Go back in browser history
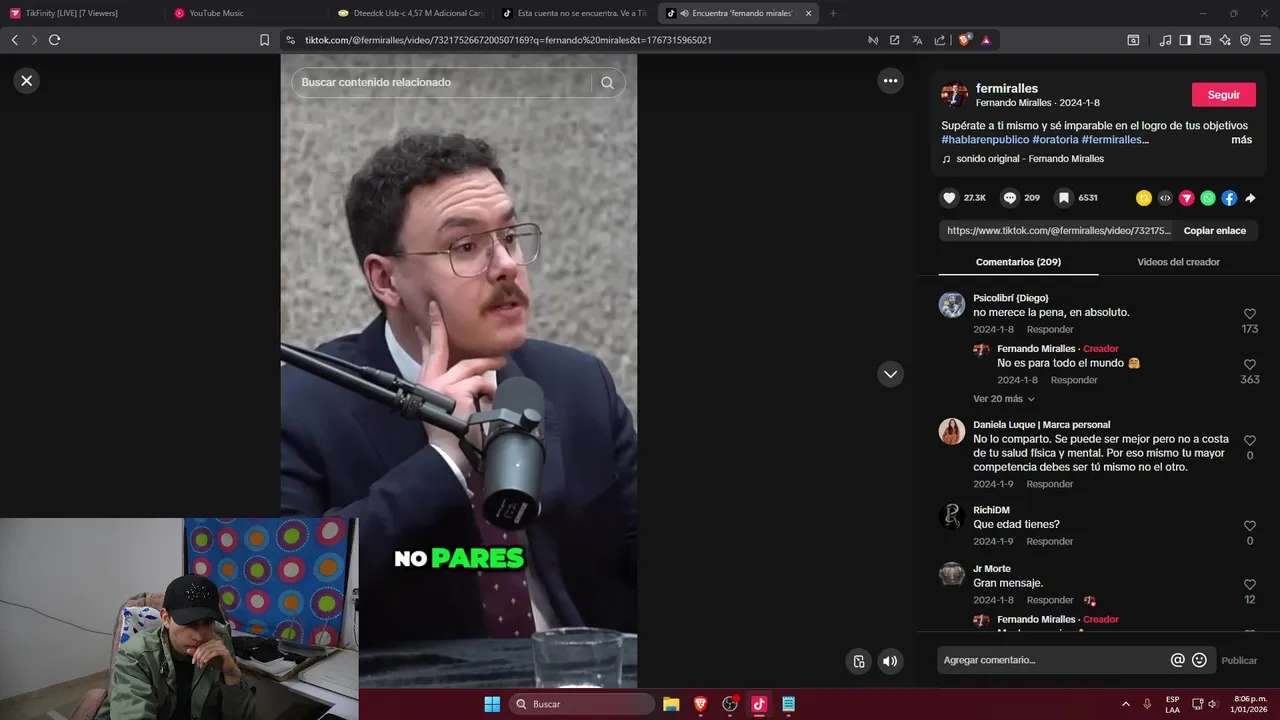Image resolution: width=1280 pixels, height=720 pixels. (x=14, y=40)
